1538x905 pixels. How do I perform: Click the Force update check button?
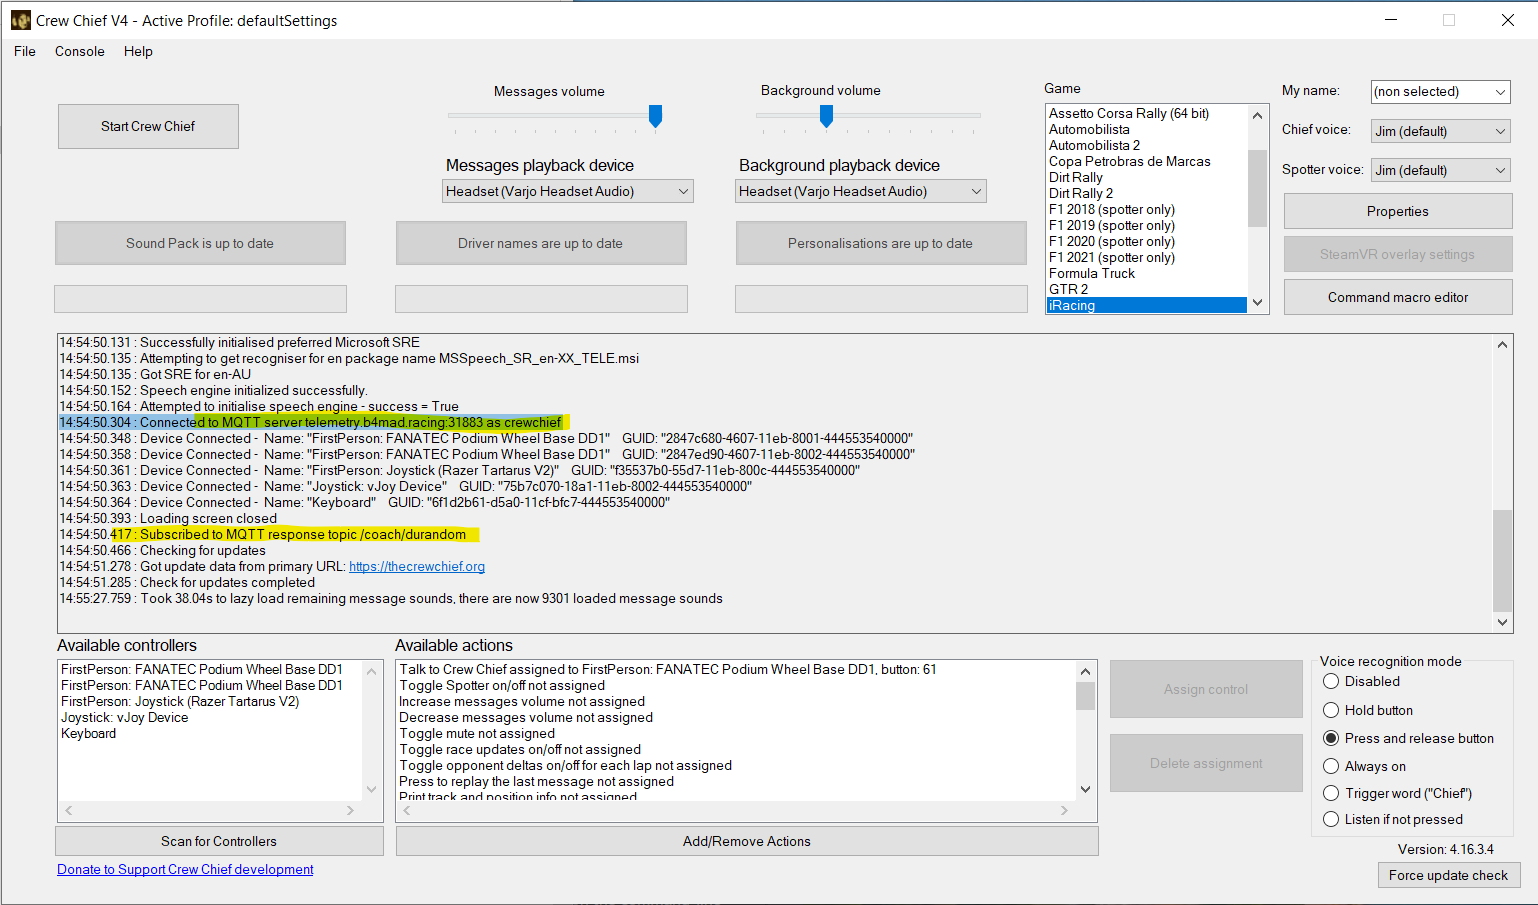point(1448,875)
